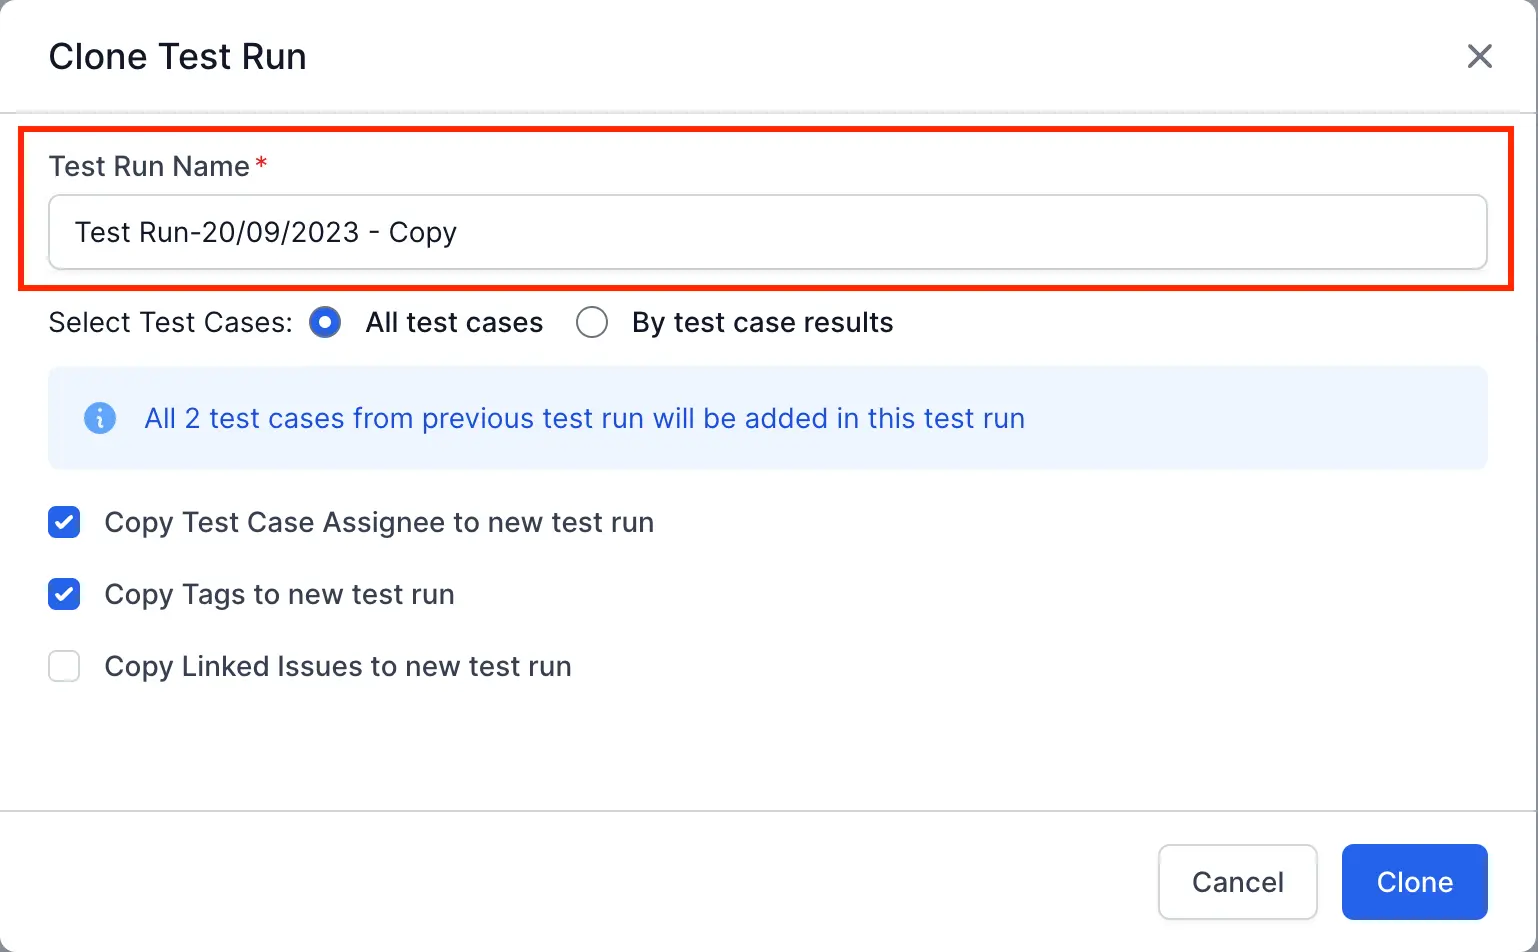1538x952 pixels.
Task: Select the By test case results radio button
Action: pos(592,323)
